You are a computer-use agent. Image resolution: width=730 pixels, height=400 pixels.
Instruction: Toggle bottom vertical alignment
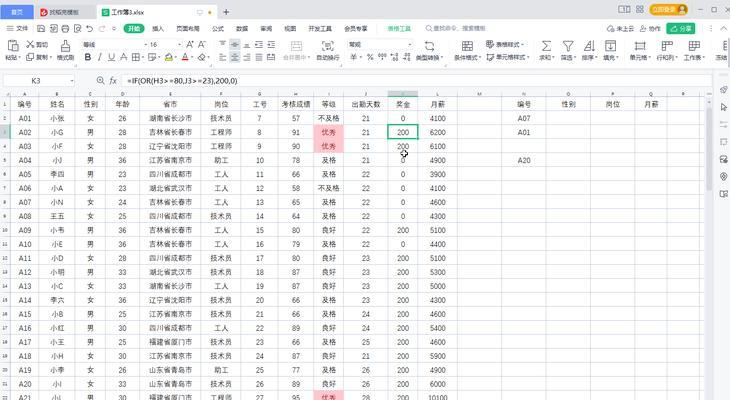(x=247, y=44)
